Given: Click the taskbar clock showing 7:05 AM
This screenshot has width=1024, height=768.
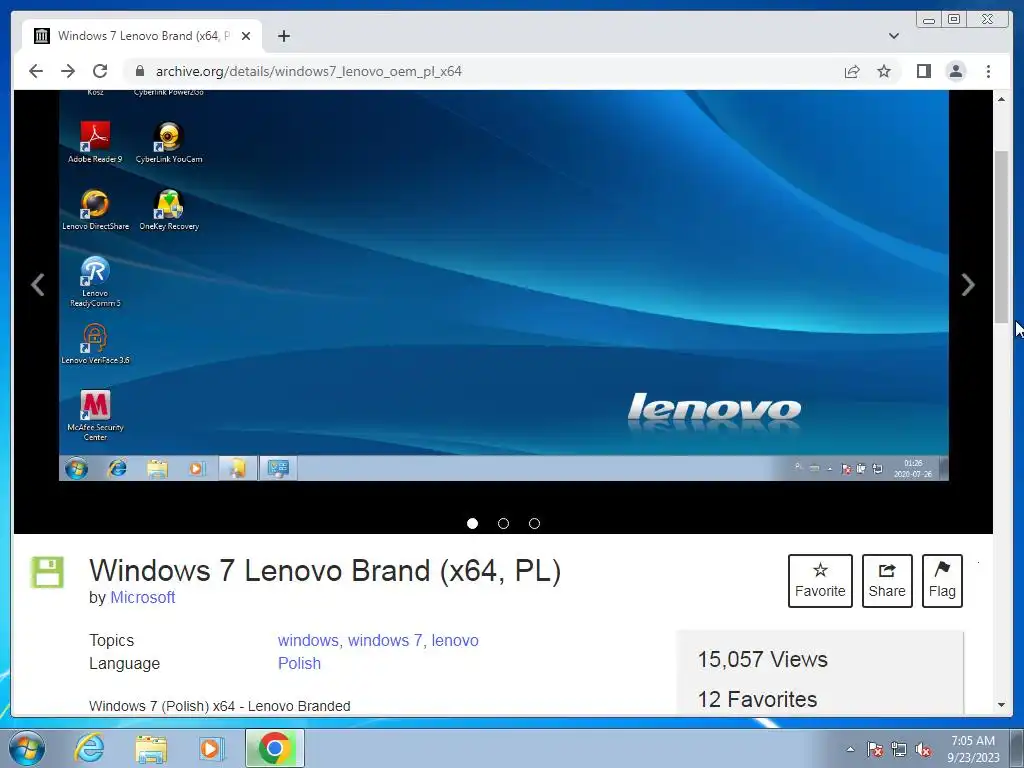Looking at the screenshot, I should [973, 749].
